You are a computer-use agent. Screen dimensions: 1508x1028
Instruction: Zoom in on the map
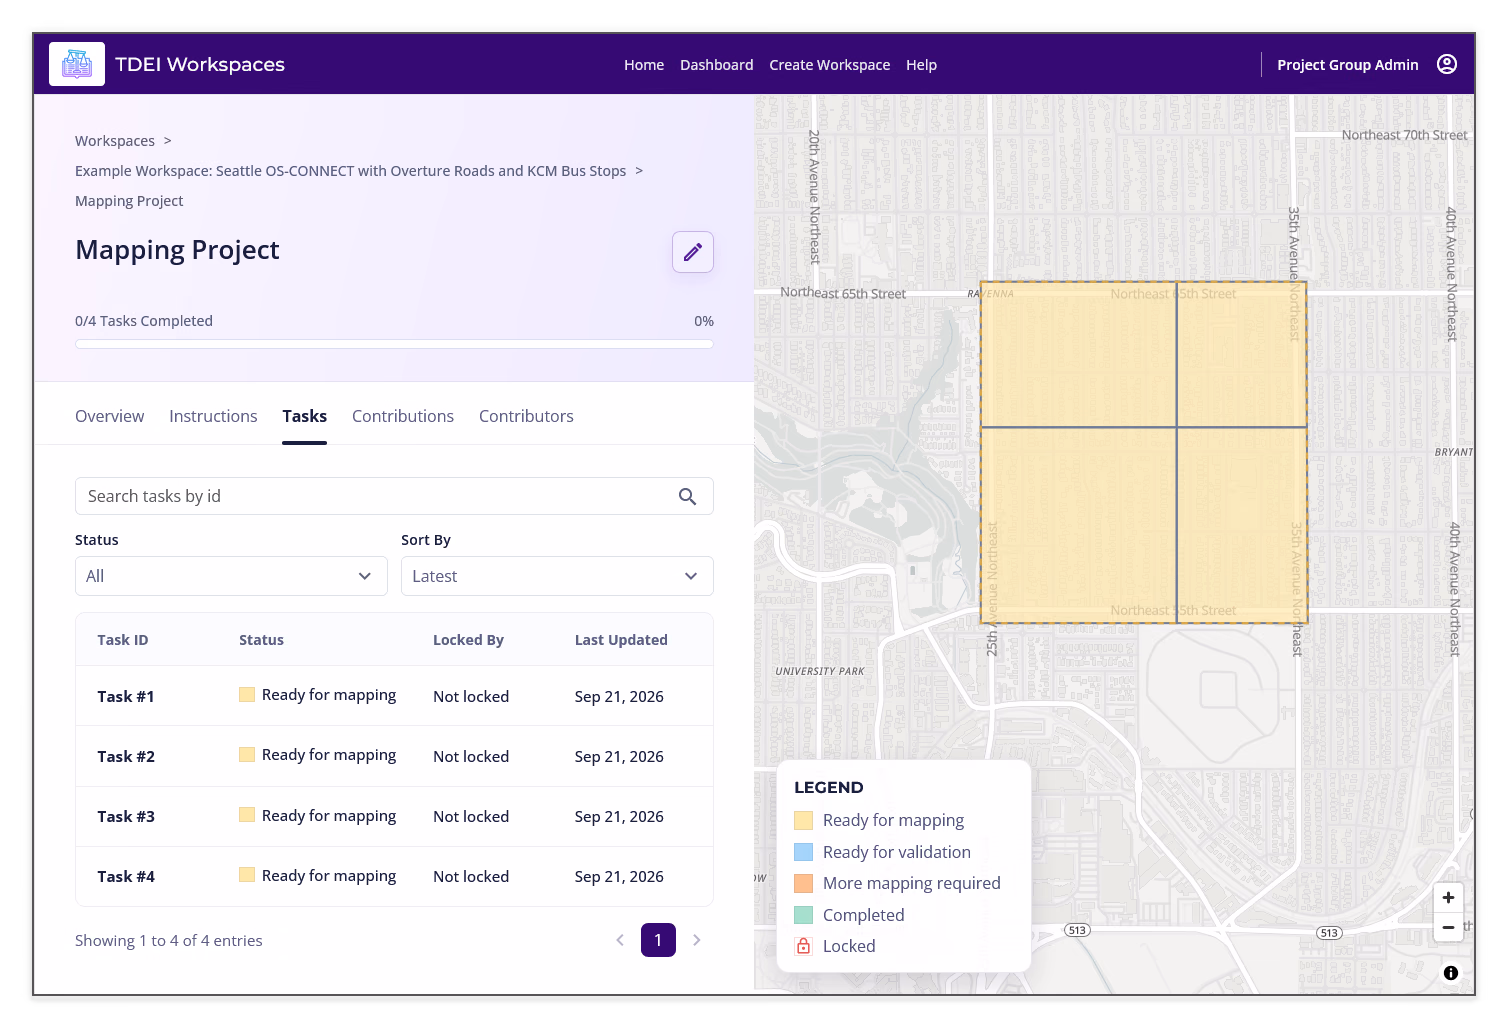point(1448,897)
